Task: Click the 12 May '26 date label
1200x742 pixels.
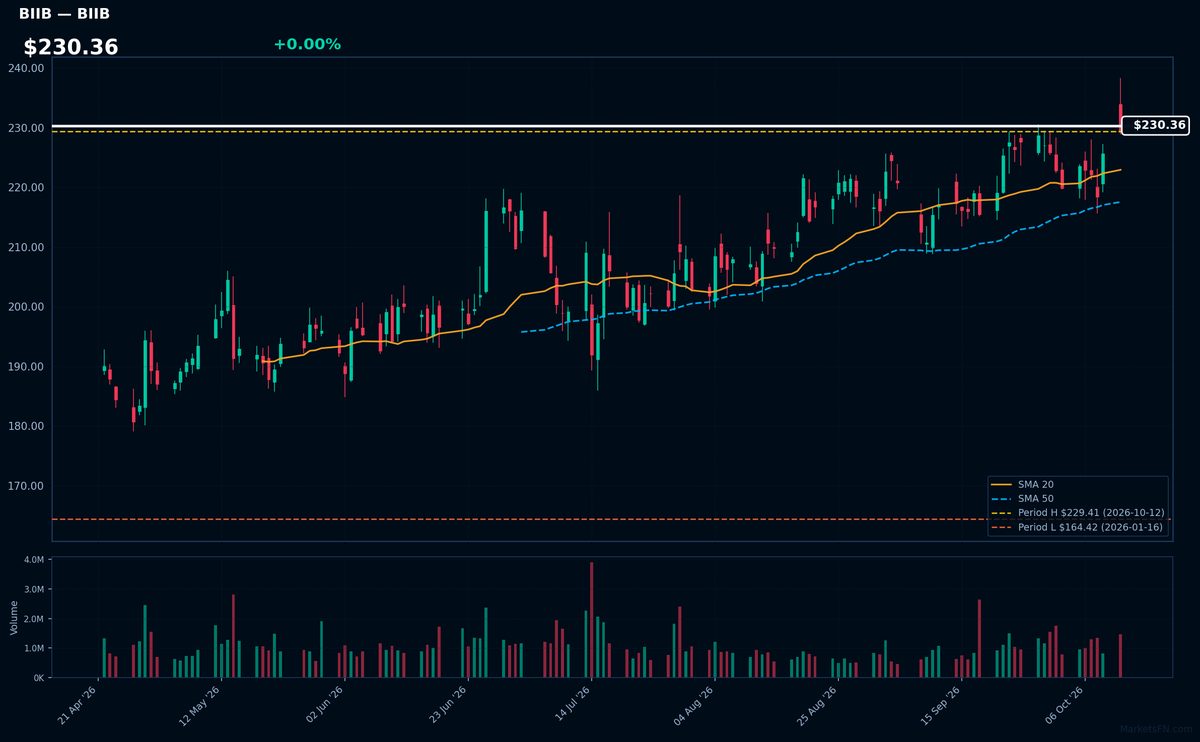Action: [197, 706]
